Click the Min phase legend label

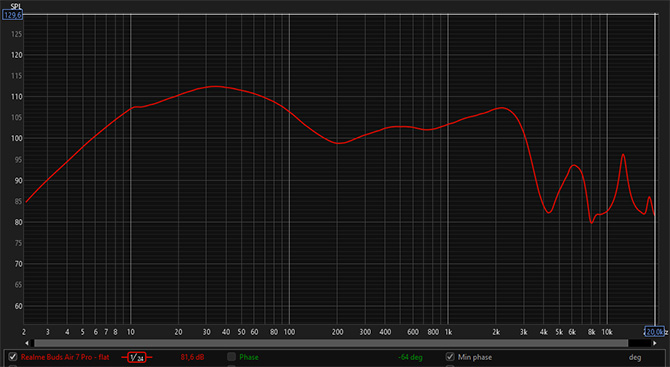475,357
